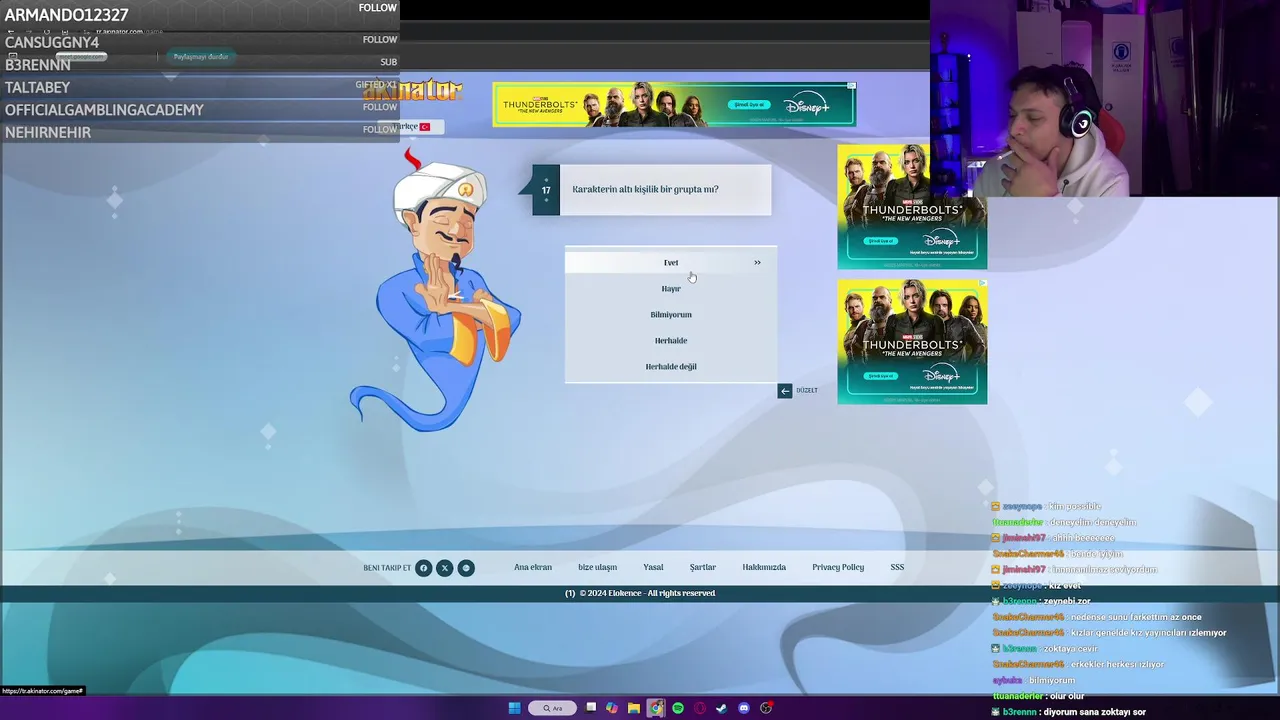This screenshot has width=1280, height=720.
Task: Open the Windows Start menu
Action: [x=514, y=708]
